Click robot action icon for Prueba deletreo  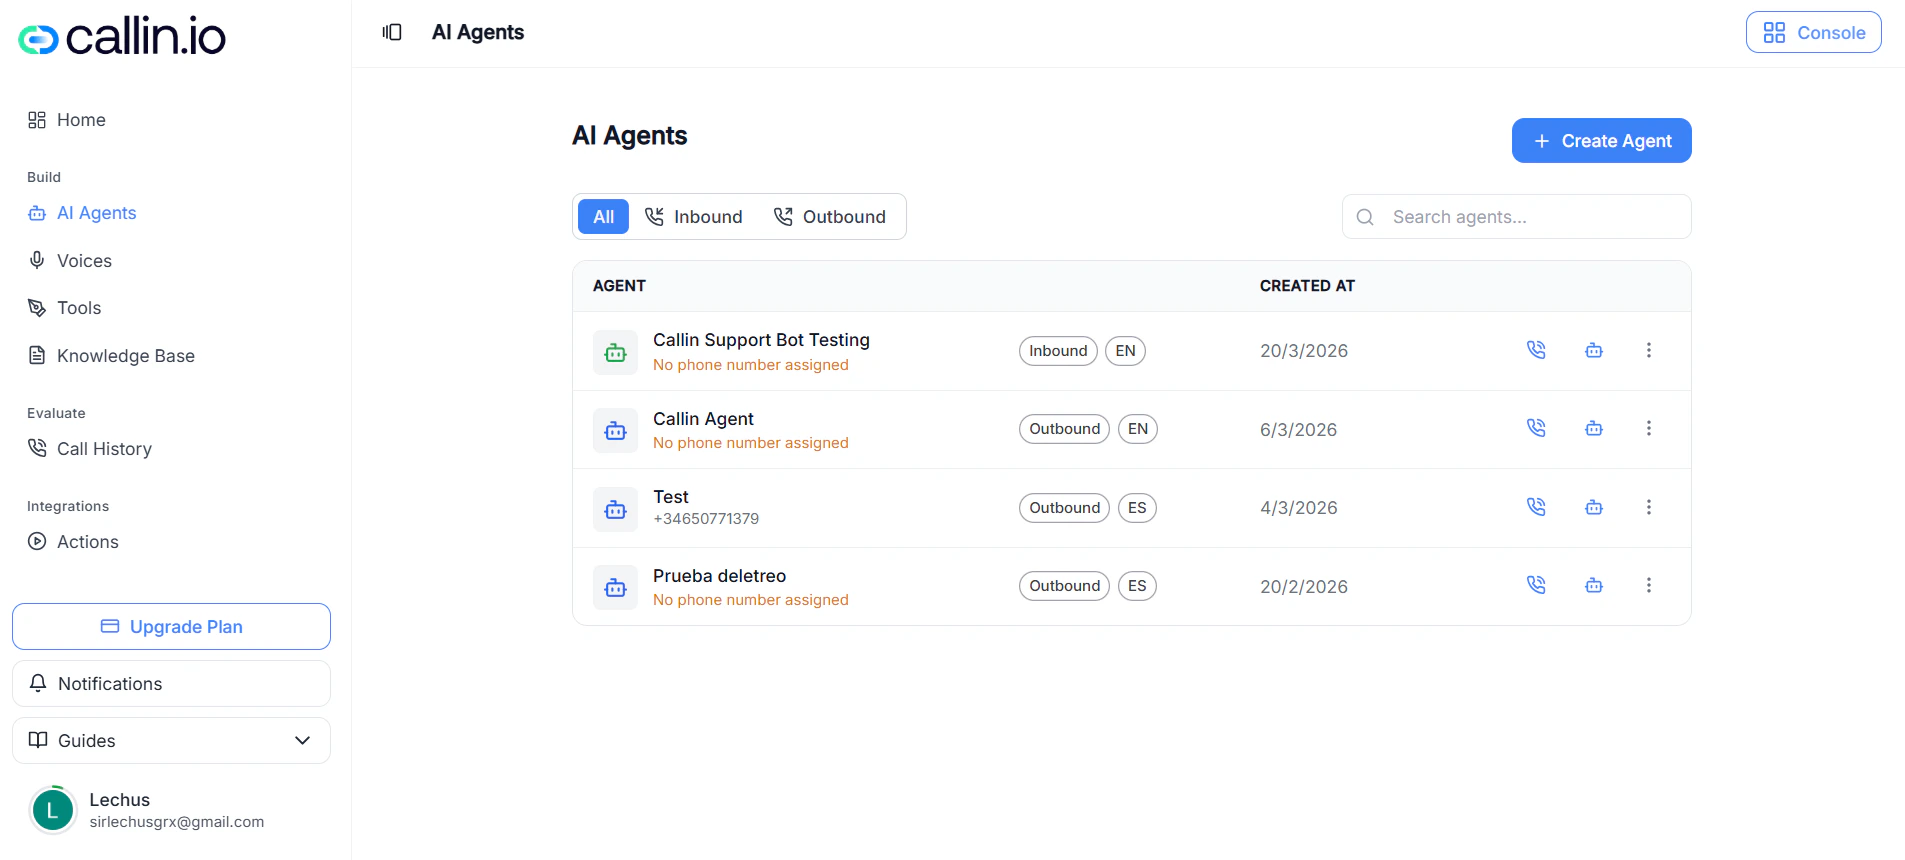coord(1594,585)
